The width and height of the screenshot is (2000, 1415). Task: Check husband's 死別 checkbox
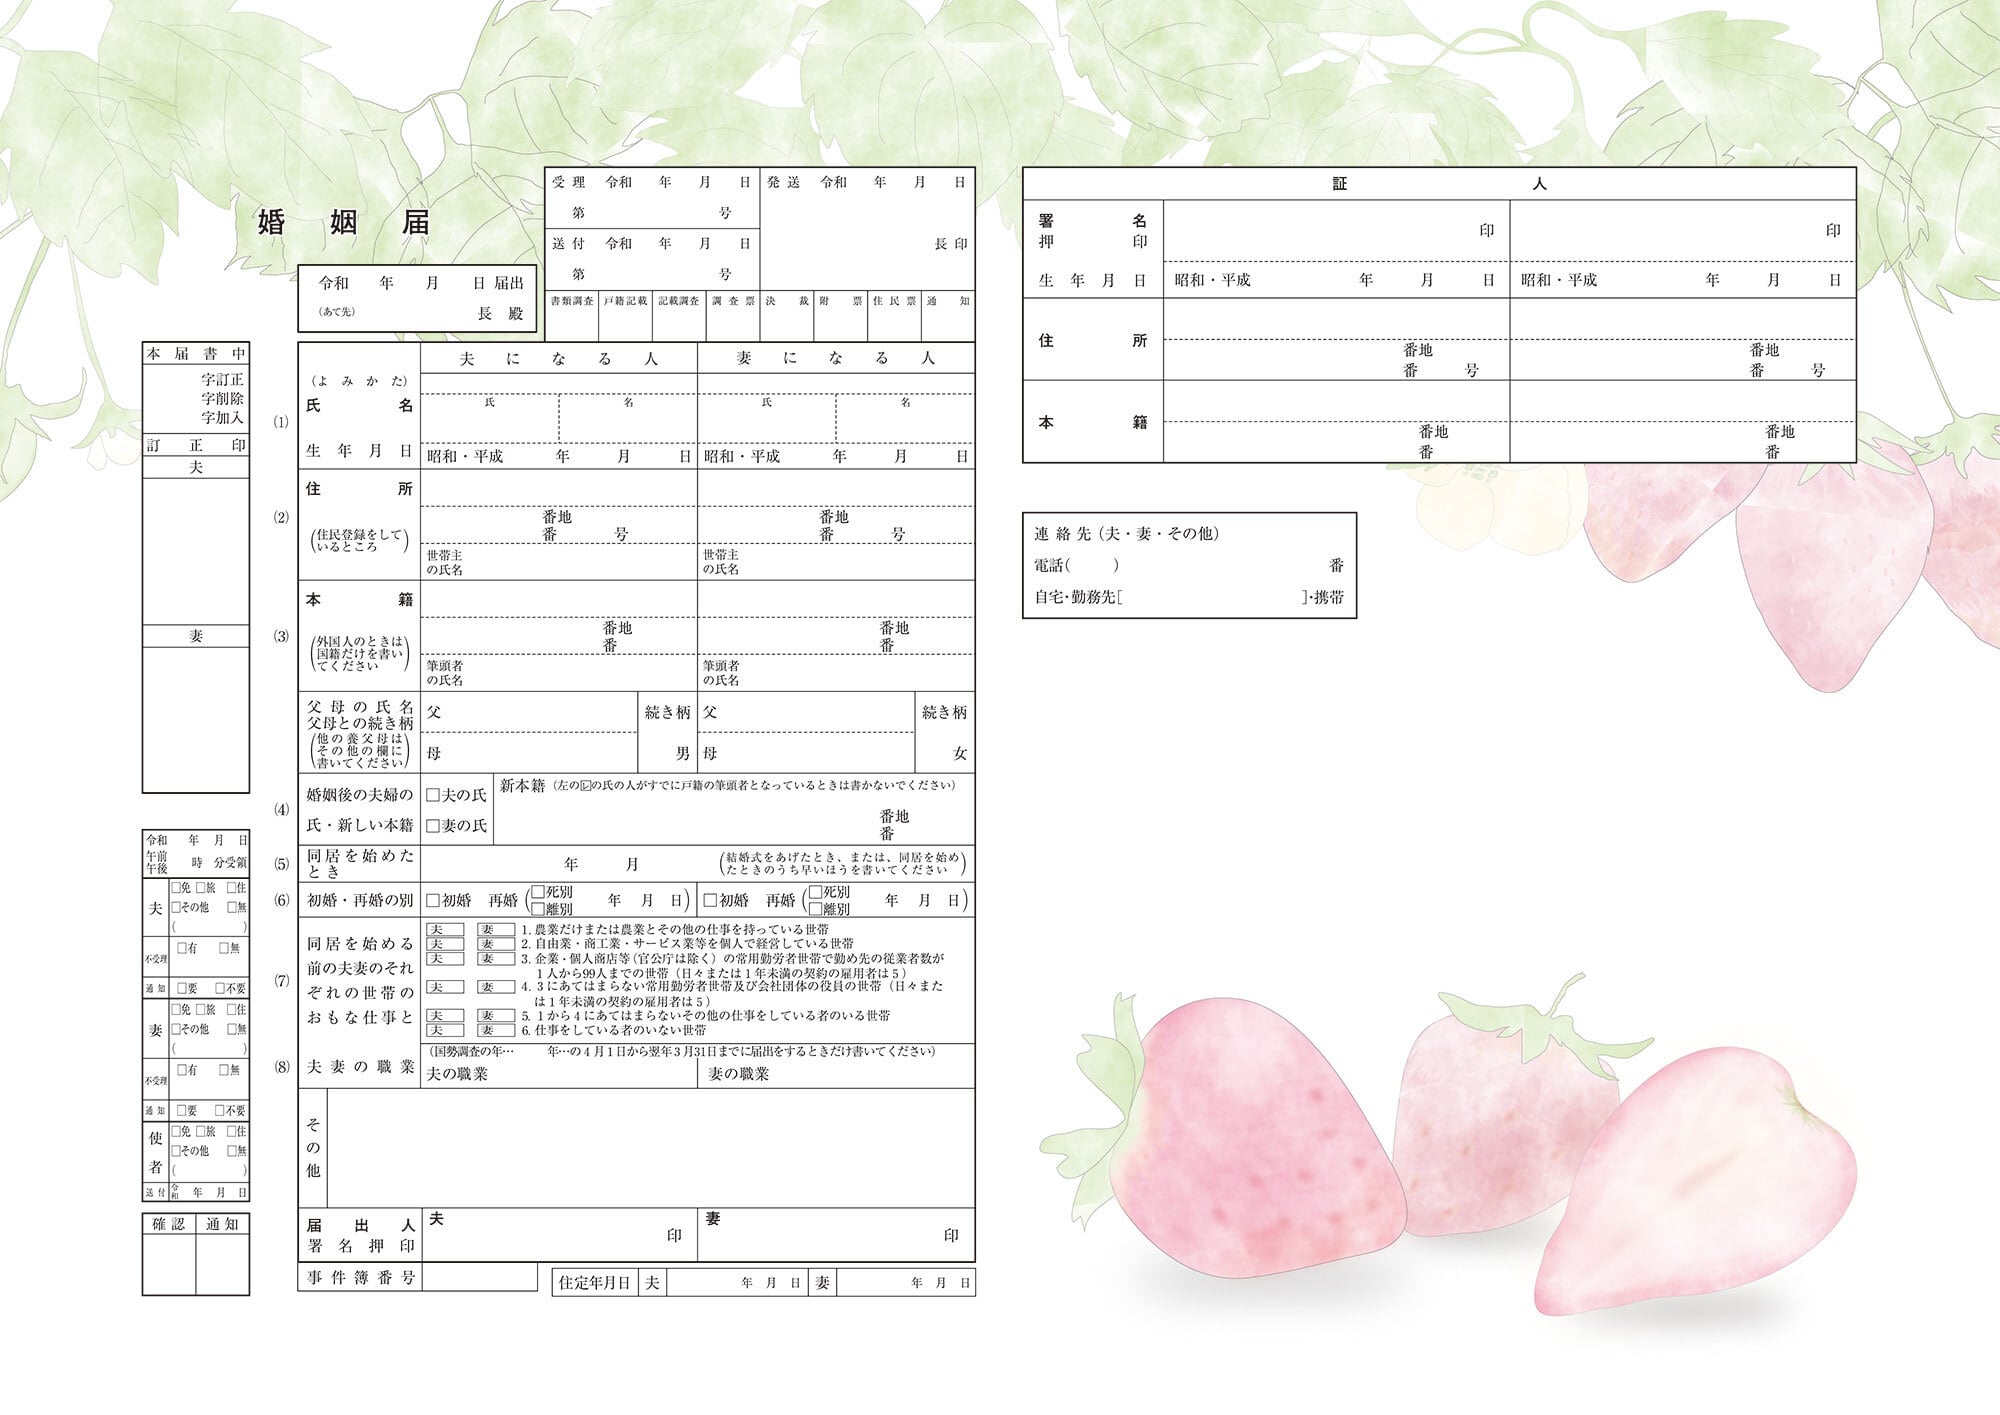pos(538,892)
